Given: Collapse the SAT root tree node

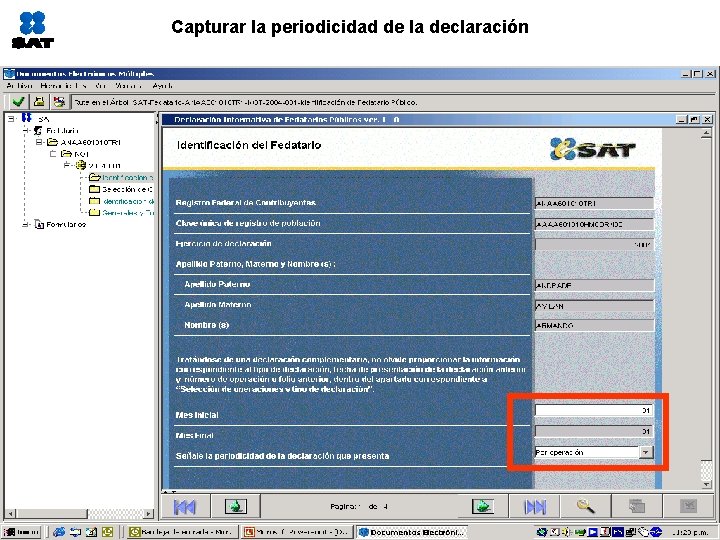Looking at the screenshot, I should (x=11, y=118).
